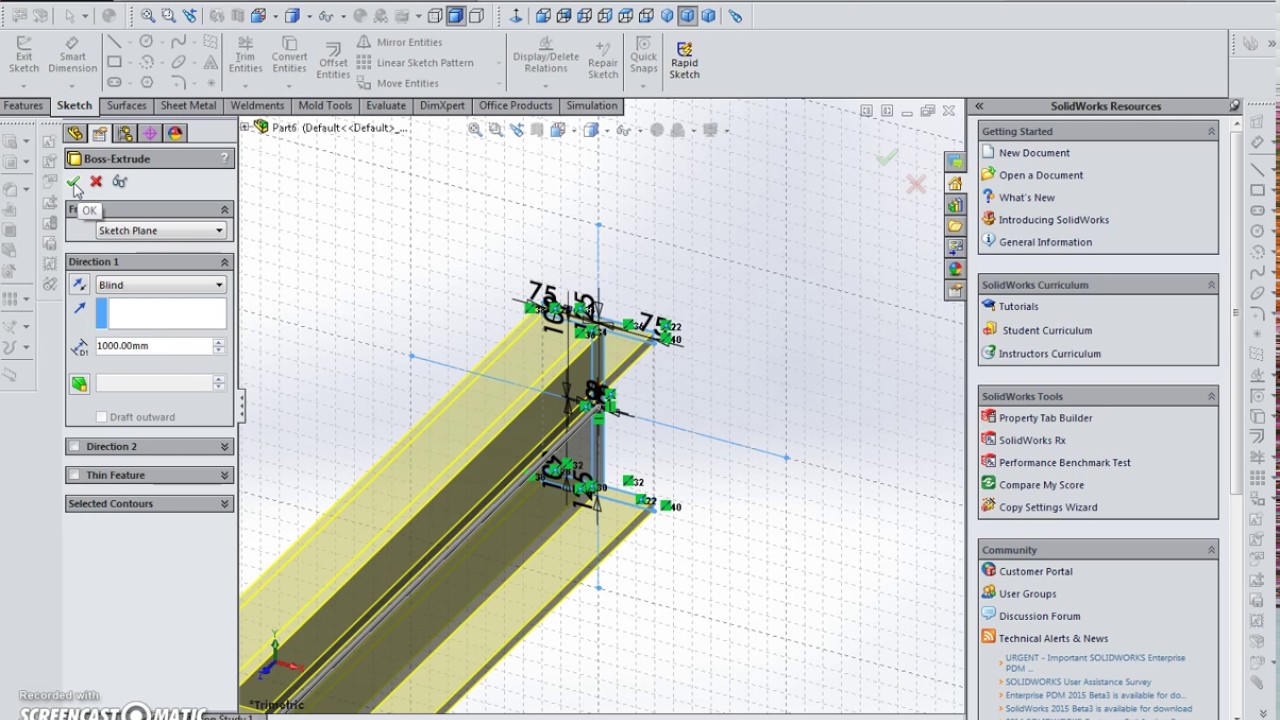Select the Spline sketch tool
Screen dimensions: 1280x720
178,42
